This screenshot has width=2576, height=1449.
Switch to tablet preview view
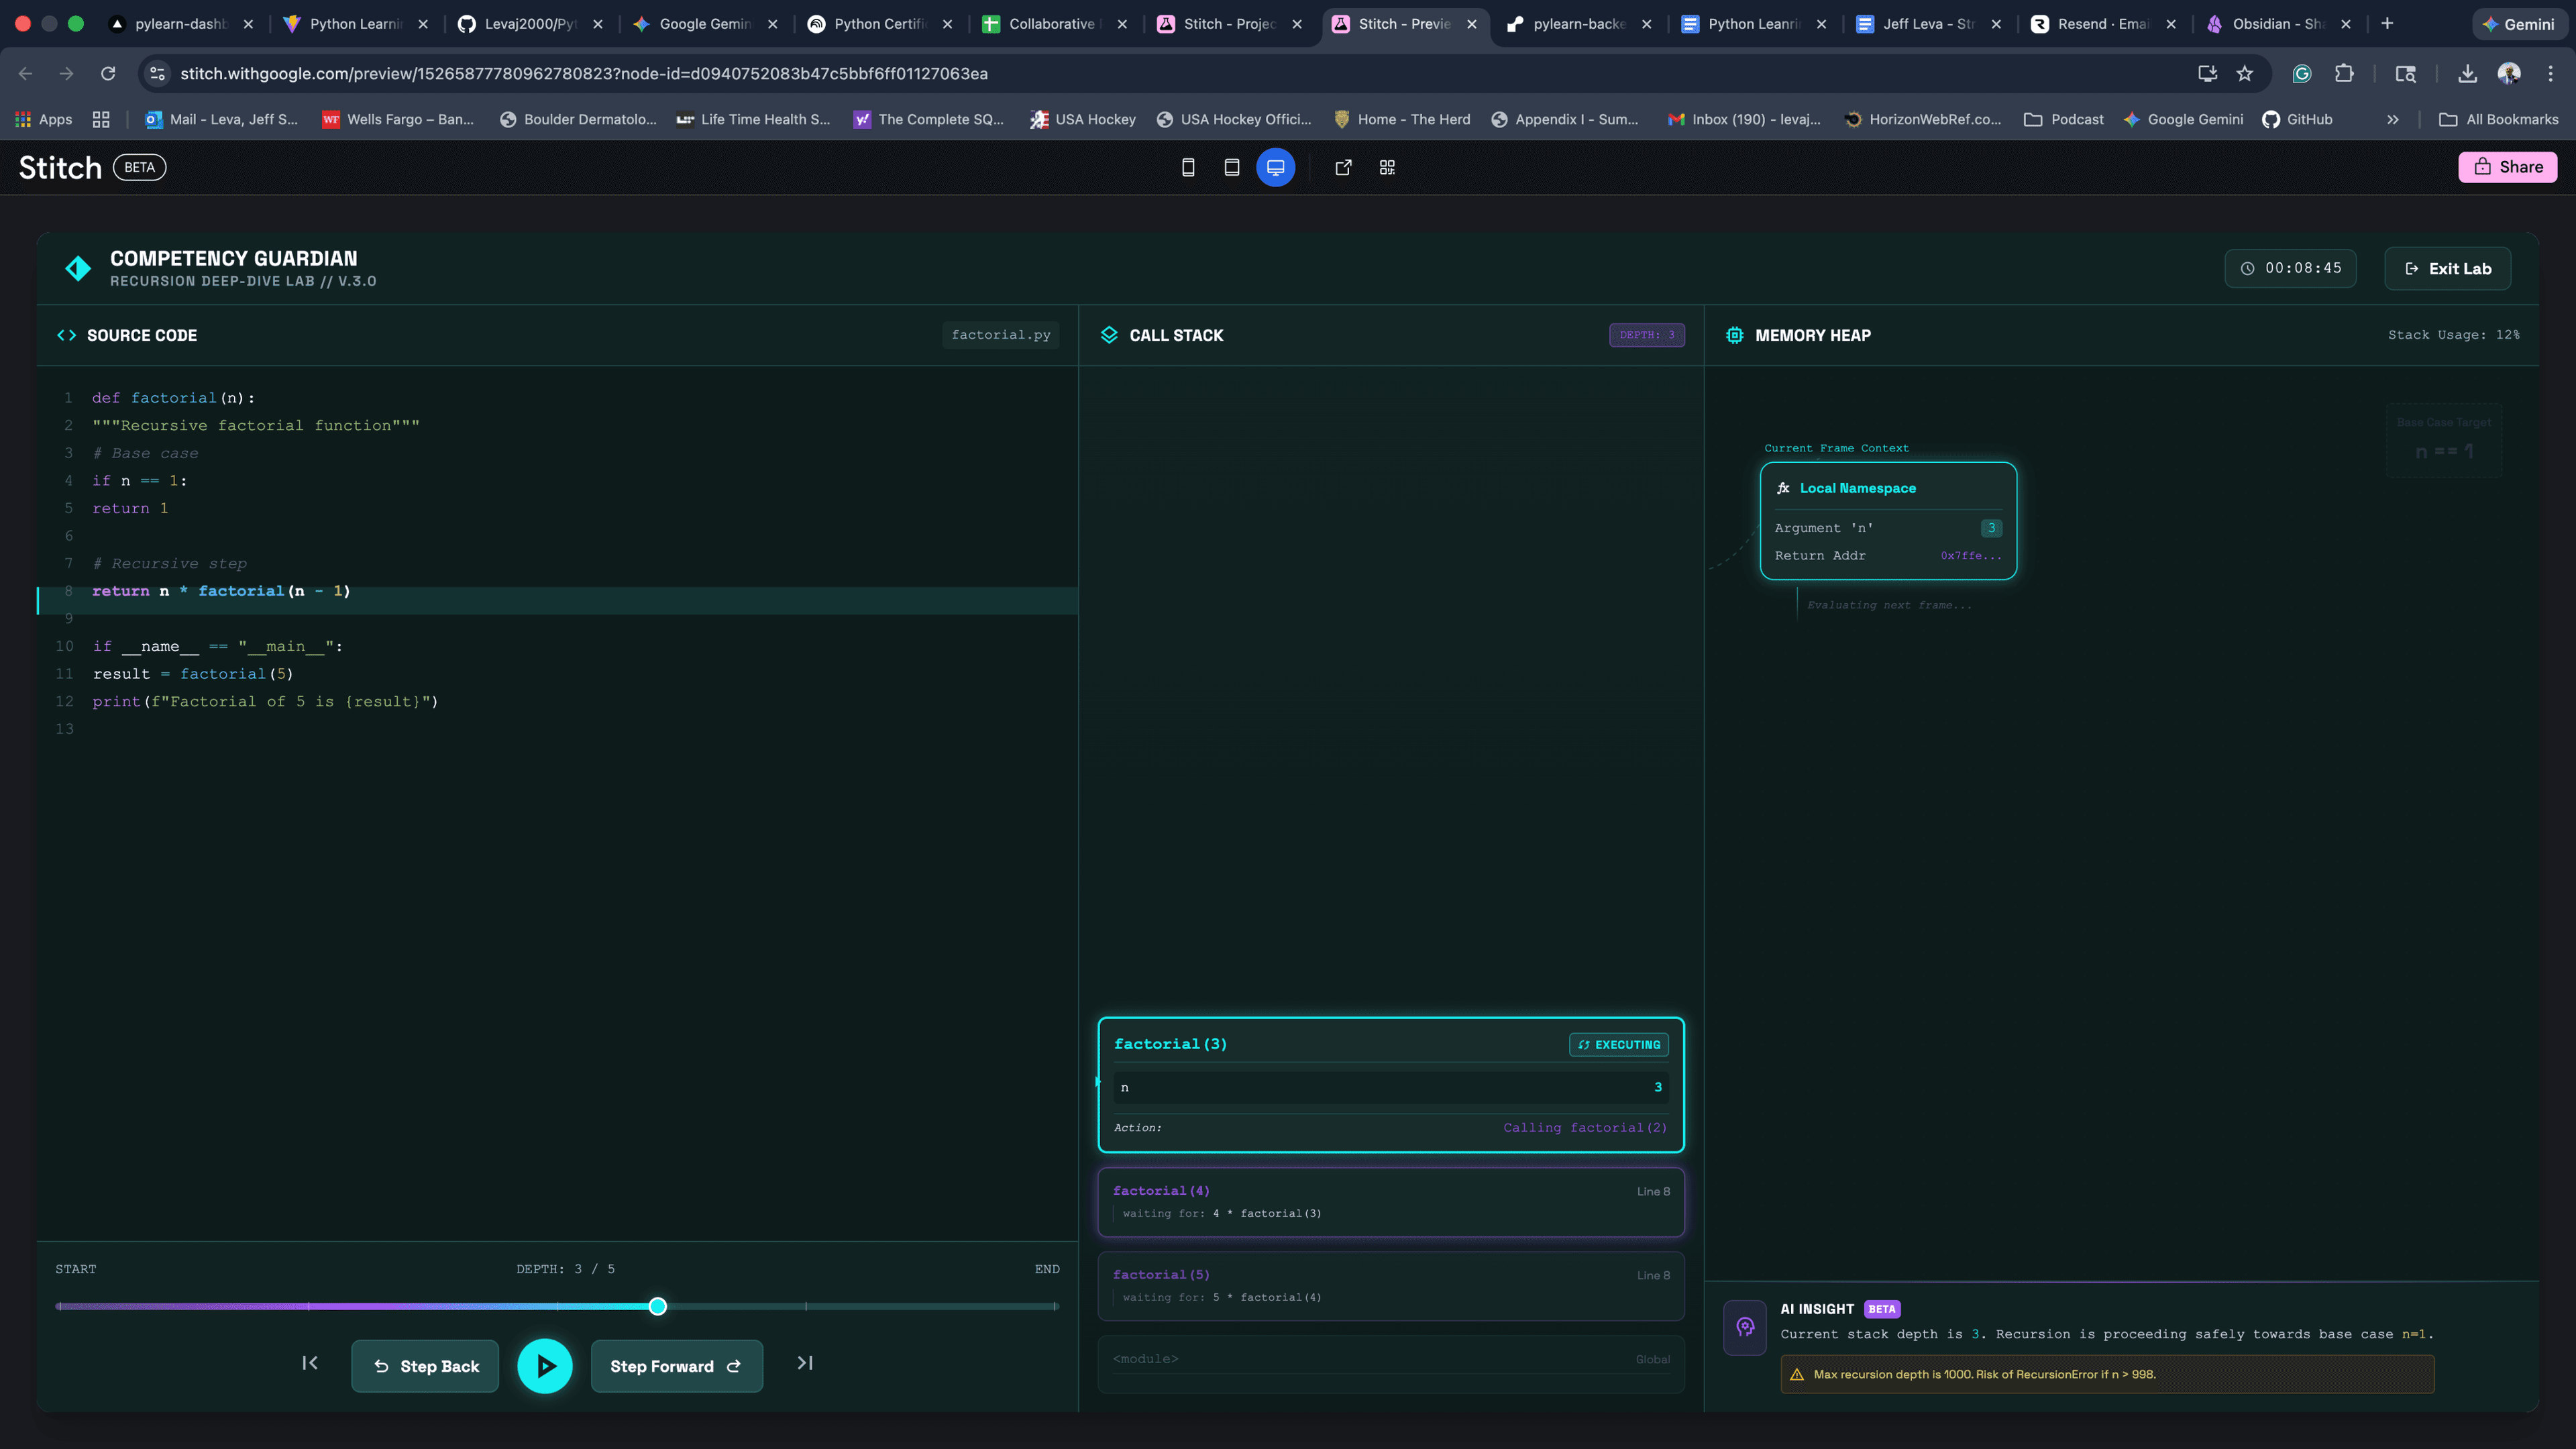(1232, 167)
